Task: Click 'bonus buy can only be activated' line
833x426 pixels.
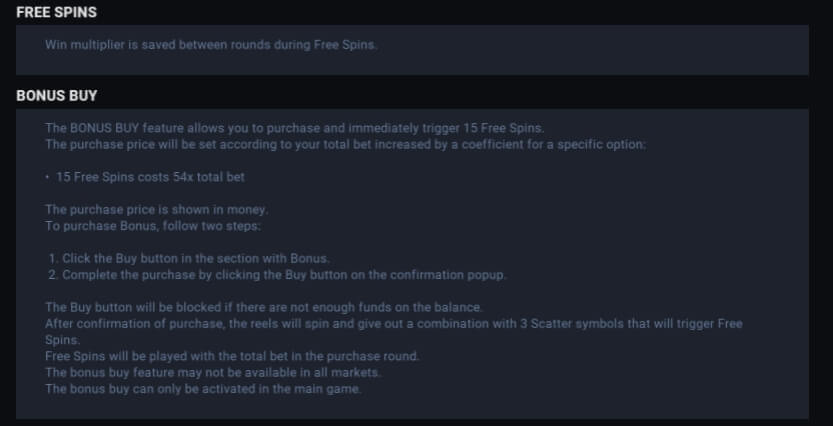Action: (203, 389)
